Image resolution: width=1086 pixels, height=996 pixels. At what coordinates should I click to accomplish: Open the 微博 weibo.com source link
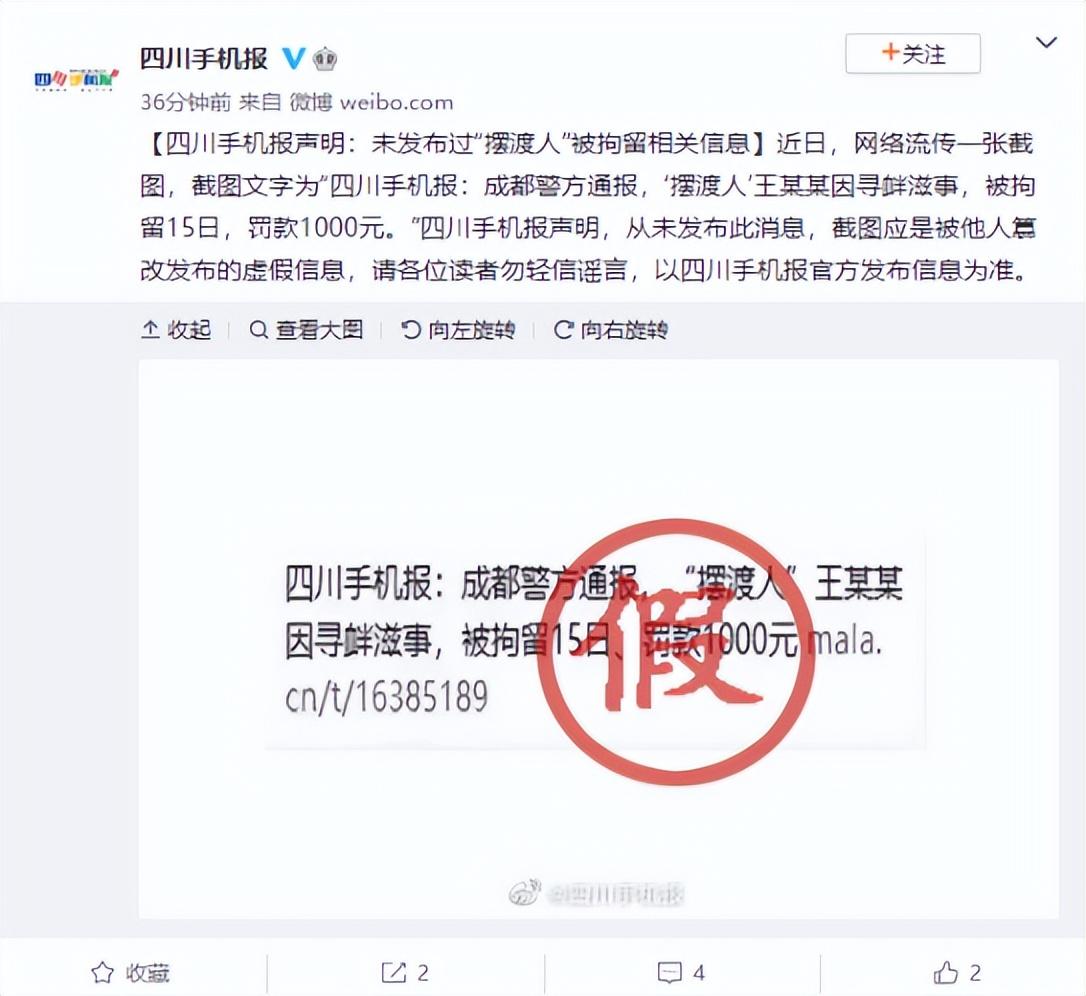click(x=371, y=103)
